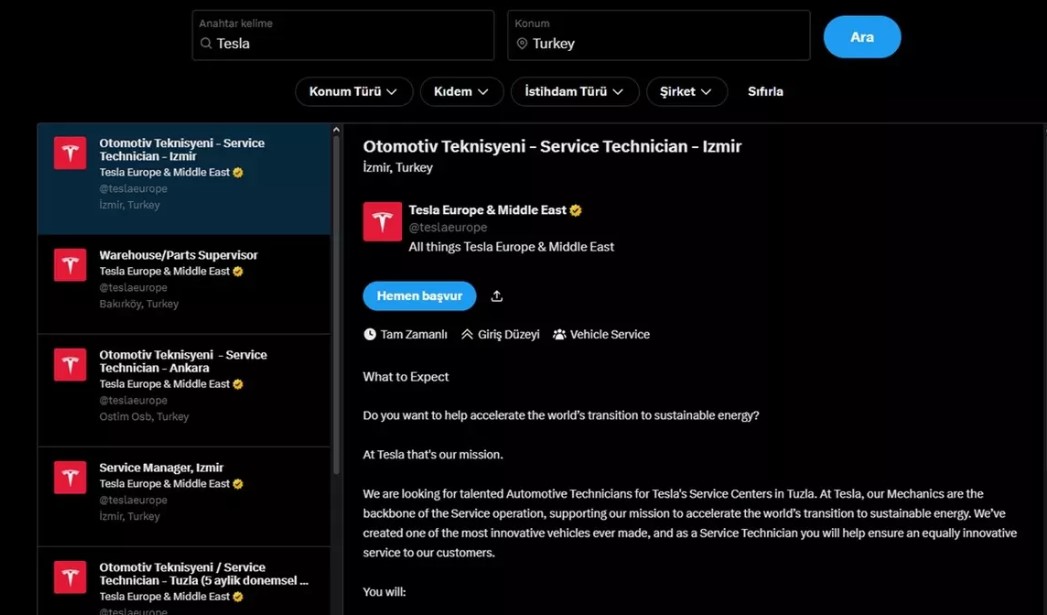Click the clock icon beside Tam Zamanlı
This screenshot has width=1047, height=615.
pyautogui.click(x=370, y=335)
